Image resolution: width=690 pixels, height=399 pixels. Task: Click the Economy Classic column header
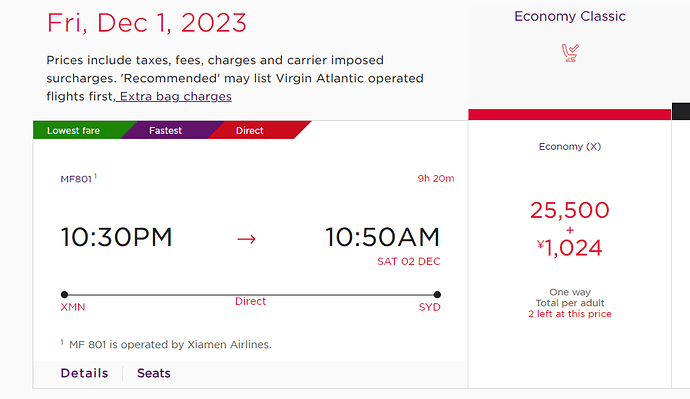570,16
